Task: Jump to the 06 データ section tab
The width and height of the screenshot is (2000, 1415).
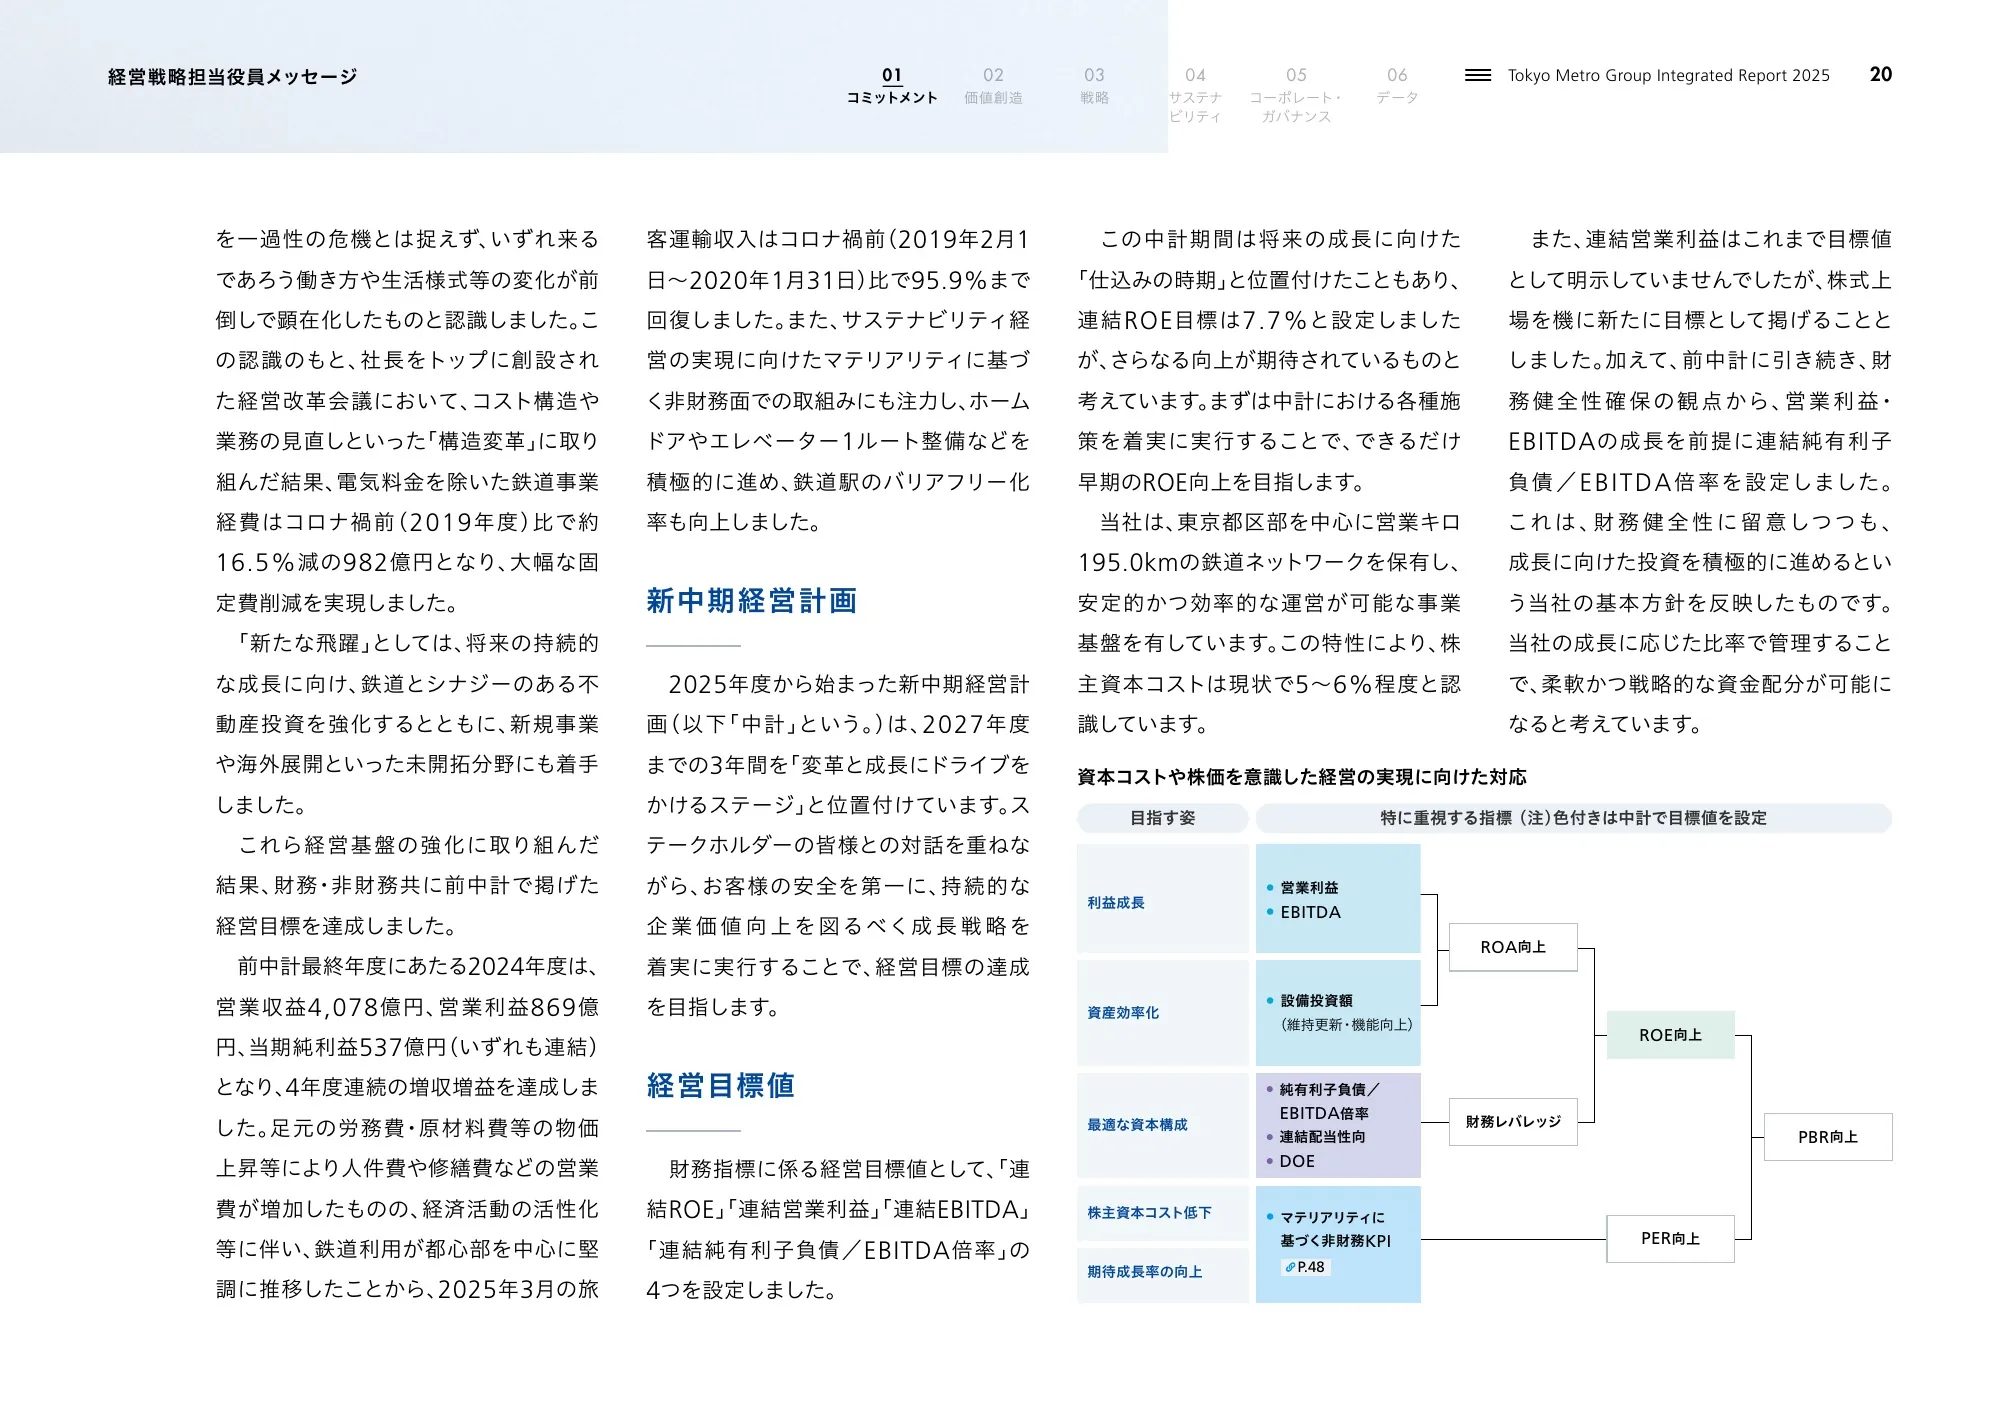Action: 1397,86
